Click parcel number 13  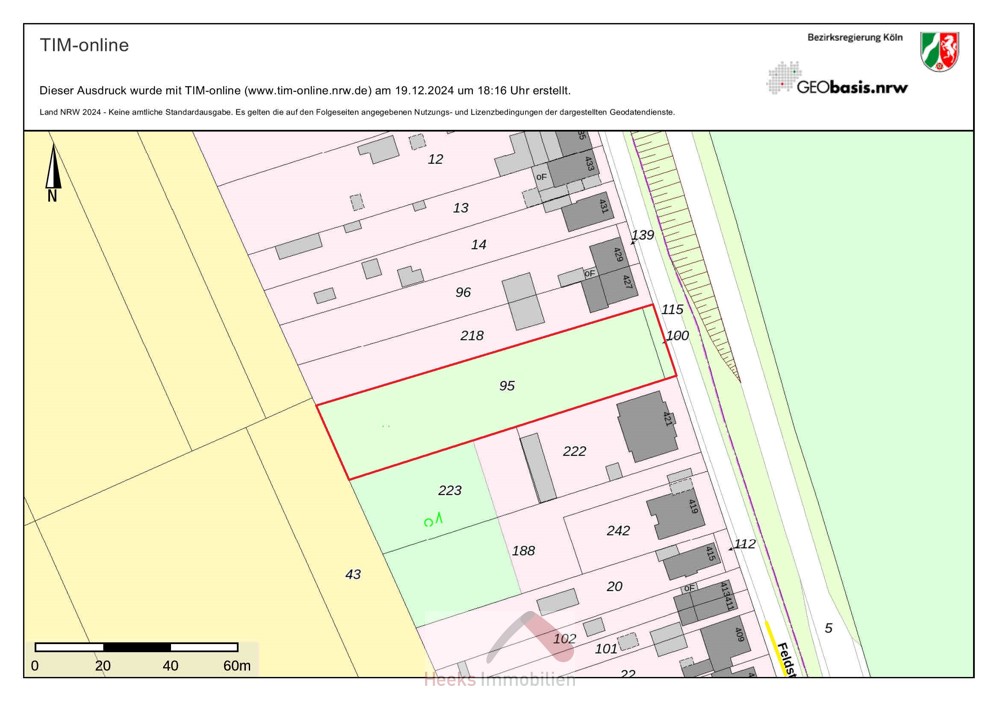[460, 208]
